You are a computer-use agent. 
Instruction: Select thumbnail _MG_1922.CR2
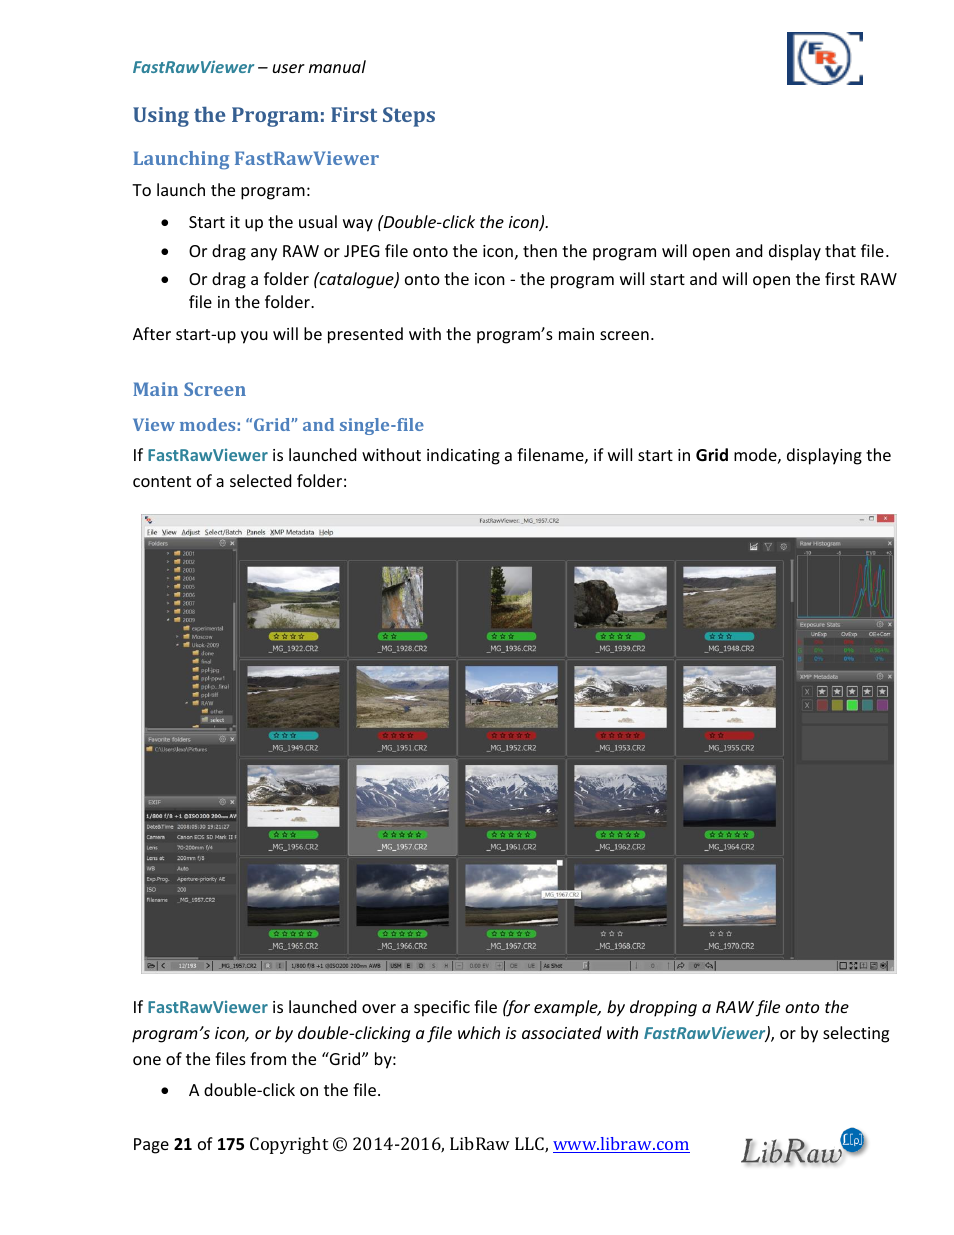tap(293, 608)
